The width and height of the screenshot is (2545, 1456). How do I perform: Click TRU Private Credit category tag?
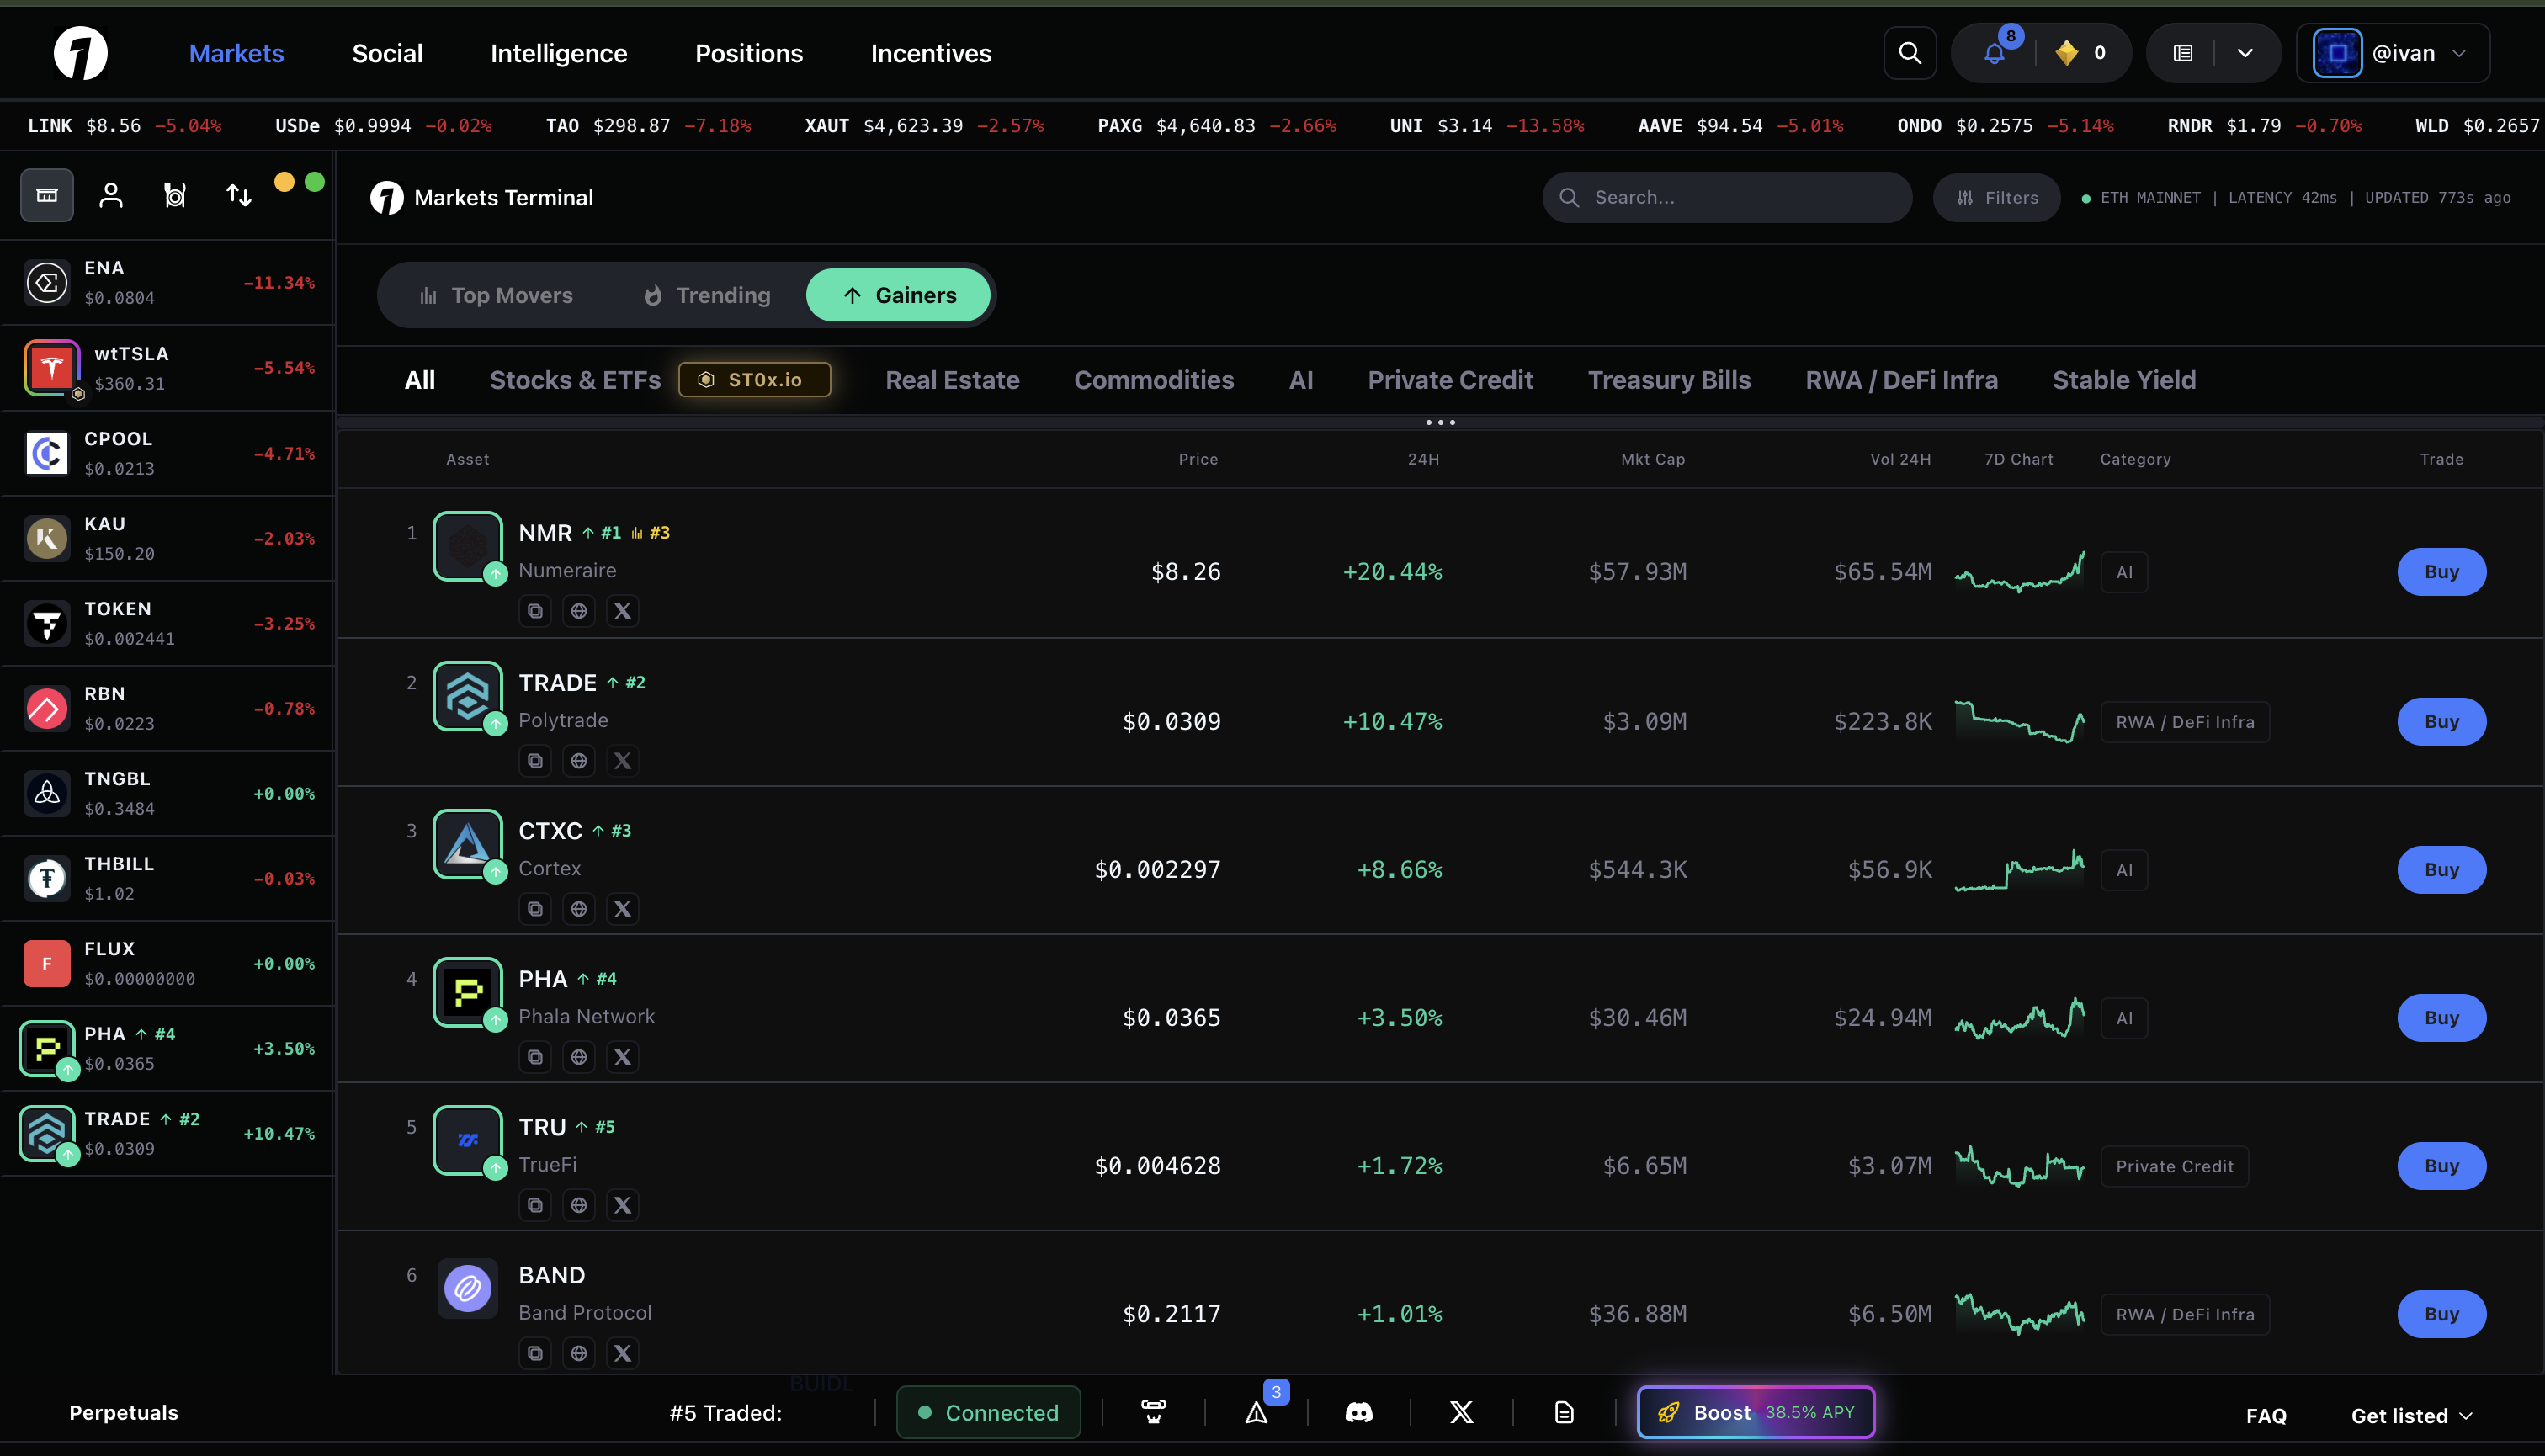(2174, 1166)
